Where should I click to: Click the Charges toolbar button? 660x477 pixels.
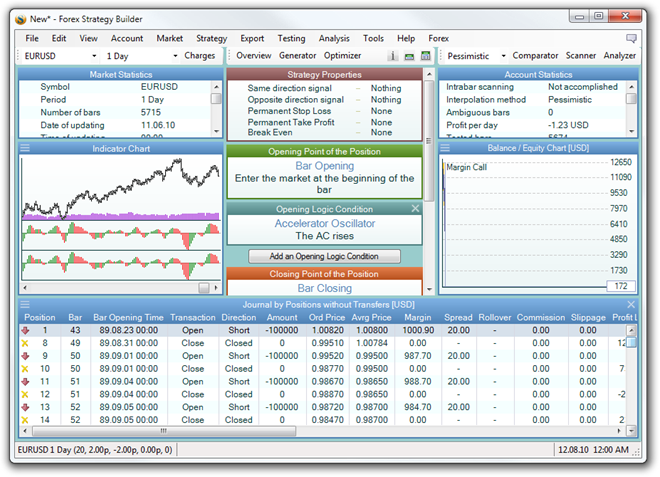[x=200, y=56]
